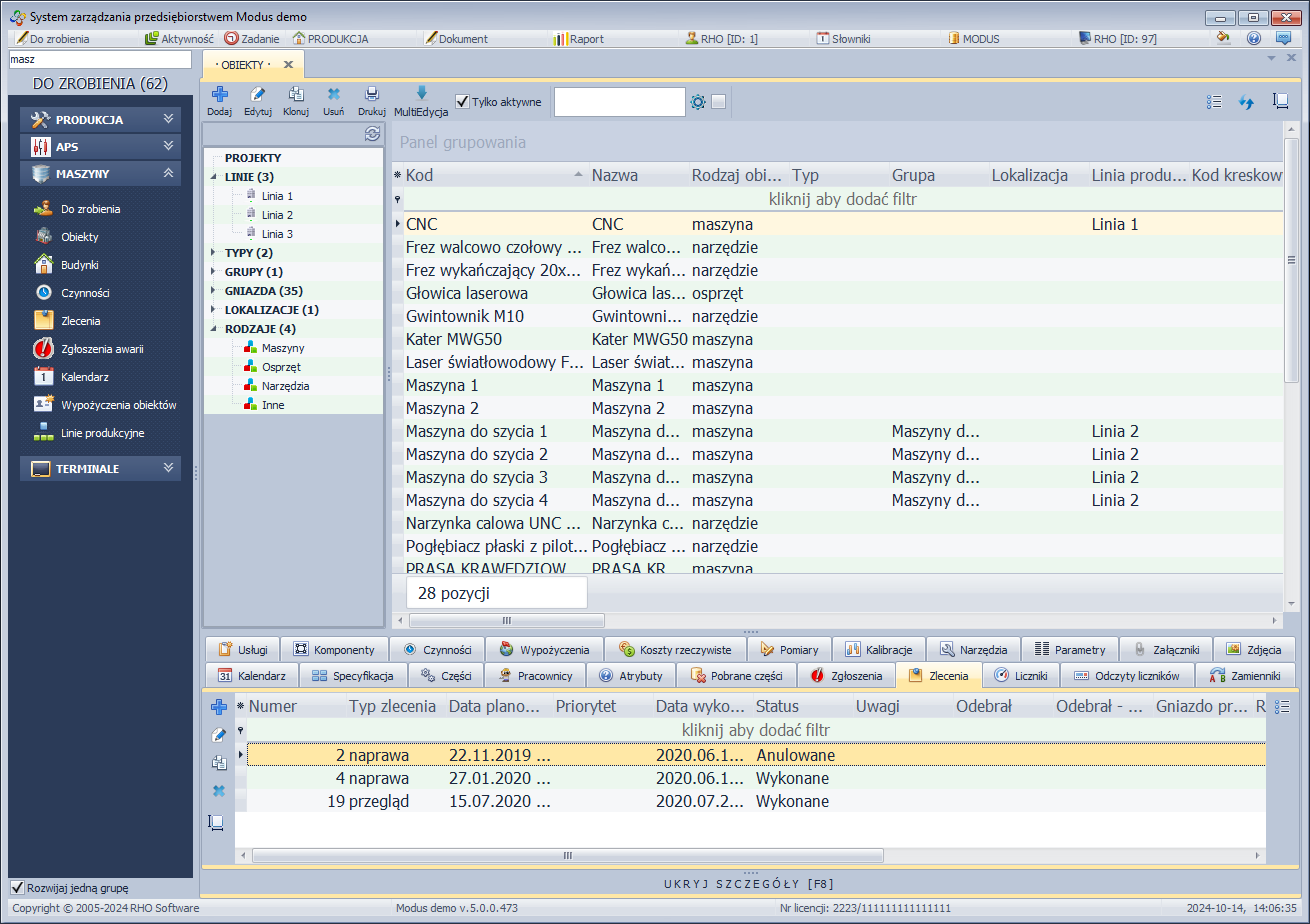Click the Dodaj (add) icon in toolbar
This screenshot has width=1310, height=924.
pos(219,95)
